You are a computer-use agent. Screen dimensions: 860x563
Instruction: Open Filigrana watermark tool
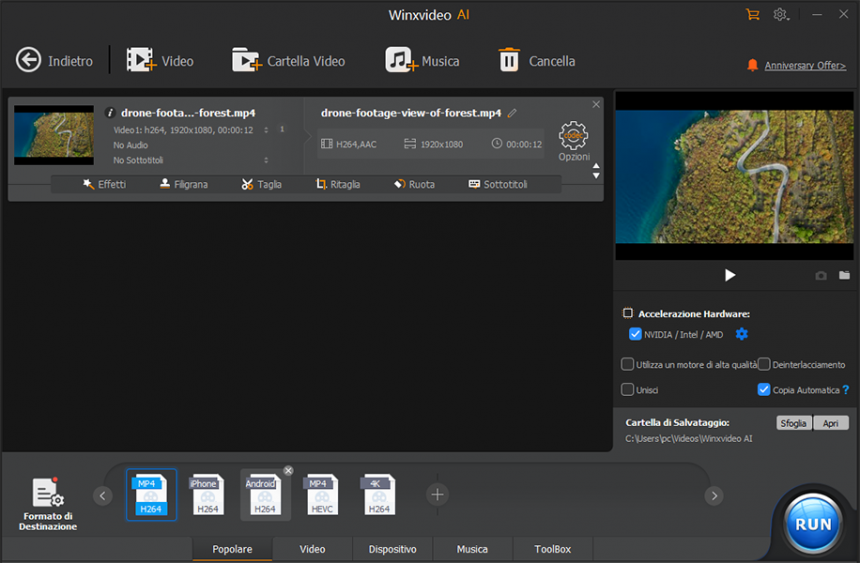[184, 184]
